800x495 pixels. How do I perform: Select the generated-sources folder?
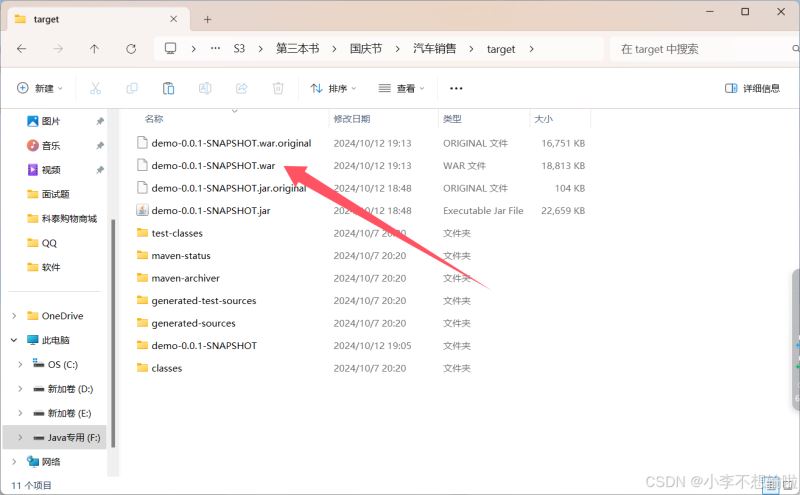point(193,323)
